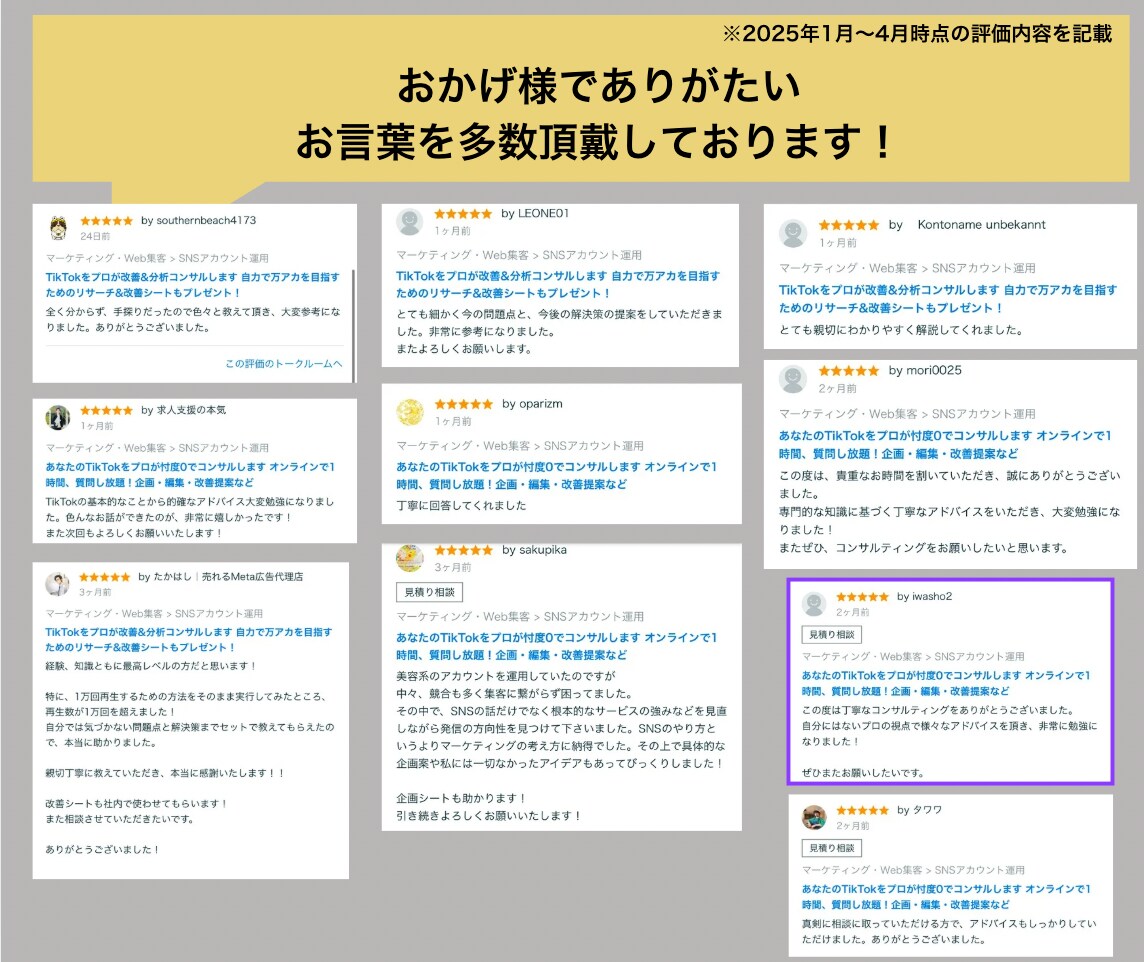Click the 見積り相談 tag in sakupika's review
The height and width of the screenshot is (962, 1144).
click(430, 592)
